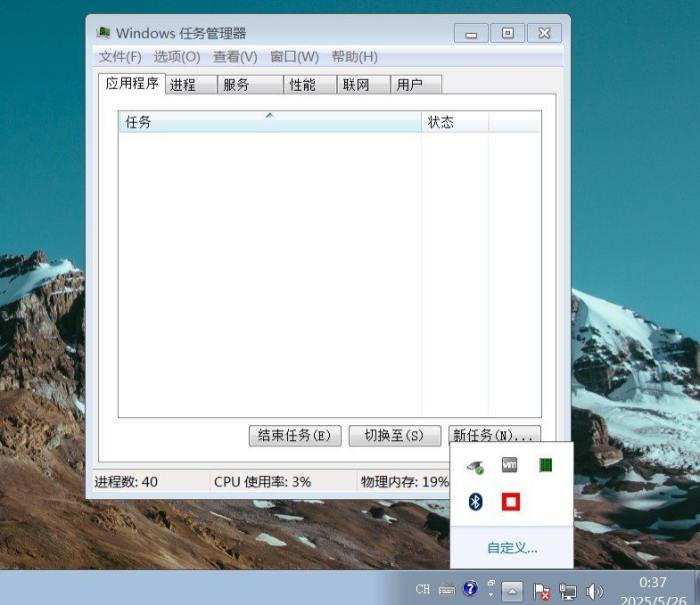This screenshot has width=700, height=605.
Task: Open the Action Center flag icon
Action: tap(541, 592)
